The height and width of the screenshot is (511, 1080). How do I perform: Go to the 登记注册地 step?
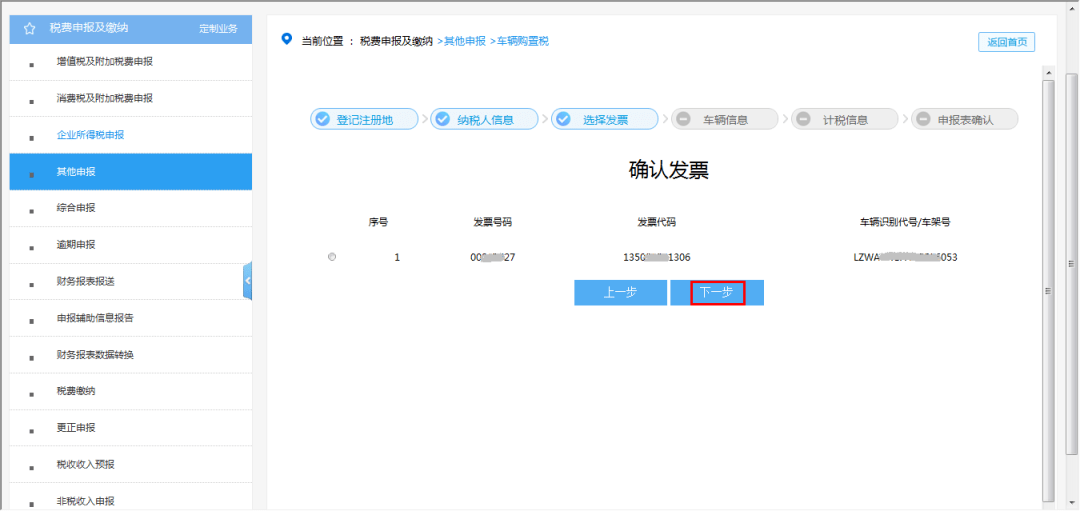pos(364,119)
